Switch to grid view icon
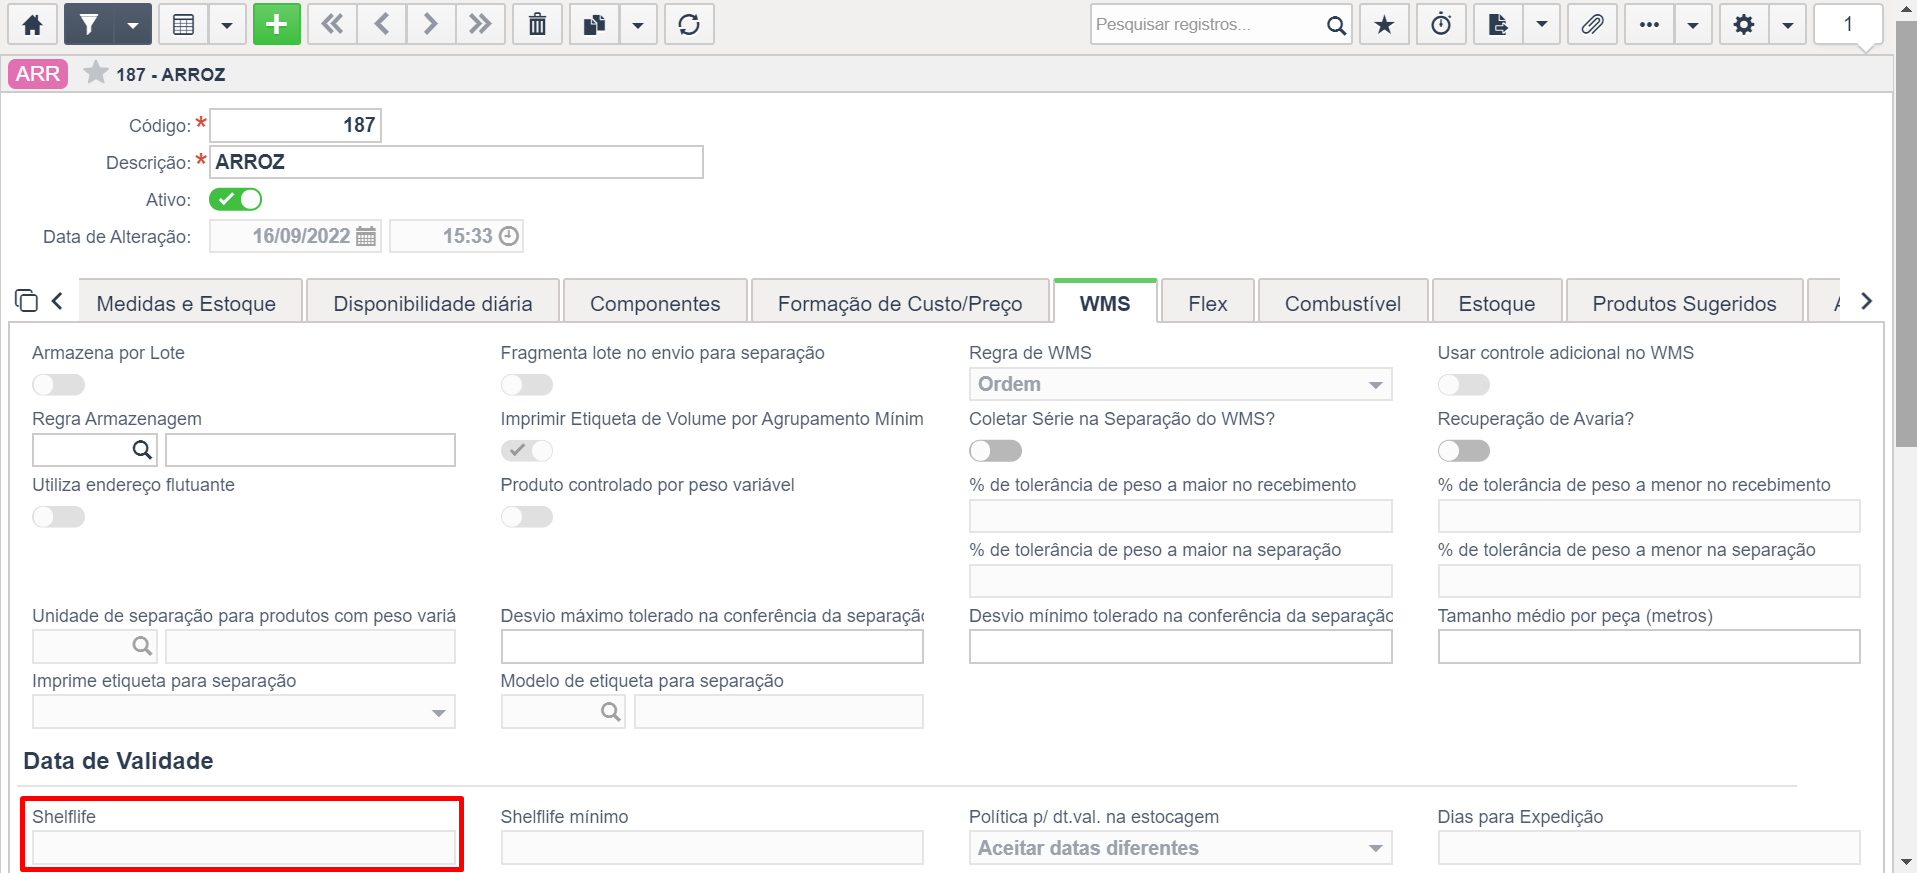1917x873 pixels. point(184,25)
